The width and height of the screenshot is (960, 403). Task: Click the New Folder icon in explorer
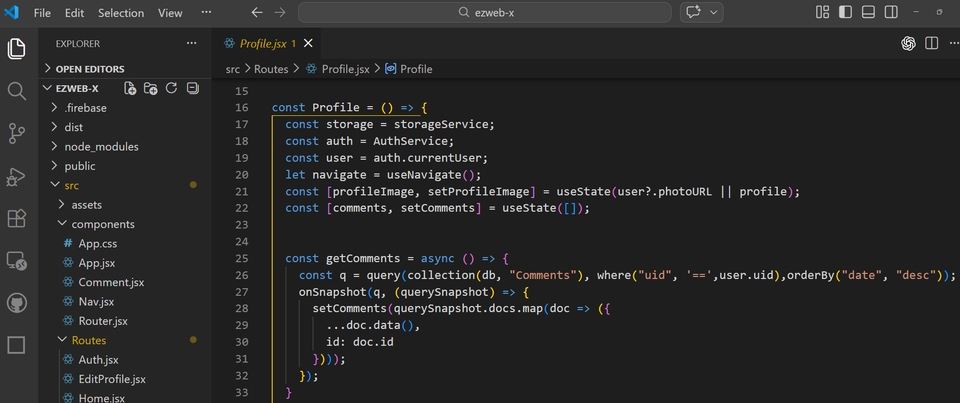coord(151,88)
